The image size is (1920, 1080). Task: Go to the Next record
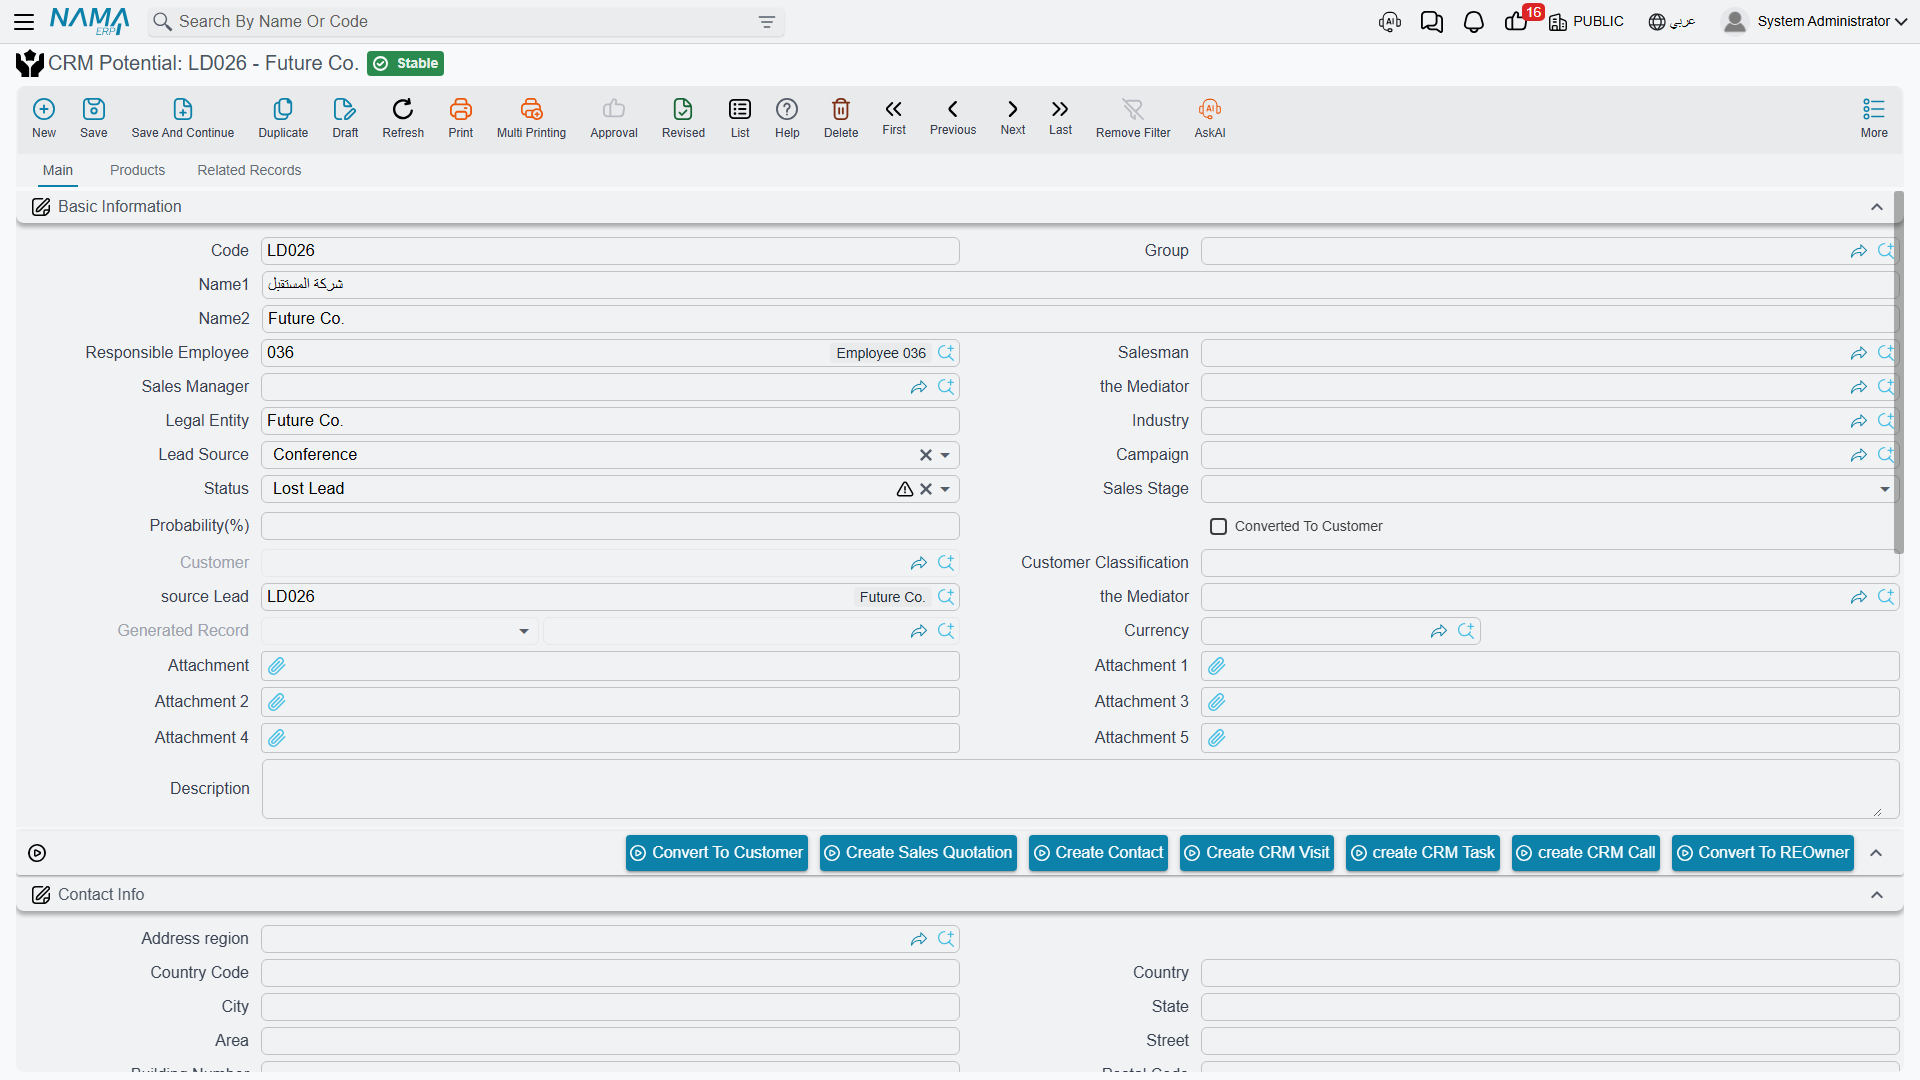point(1013,117)
